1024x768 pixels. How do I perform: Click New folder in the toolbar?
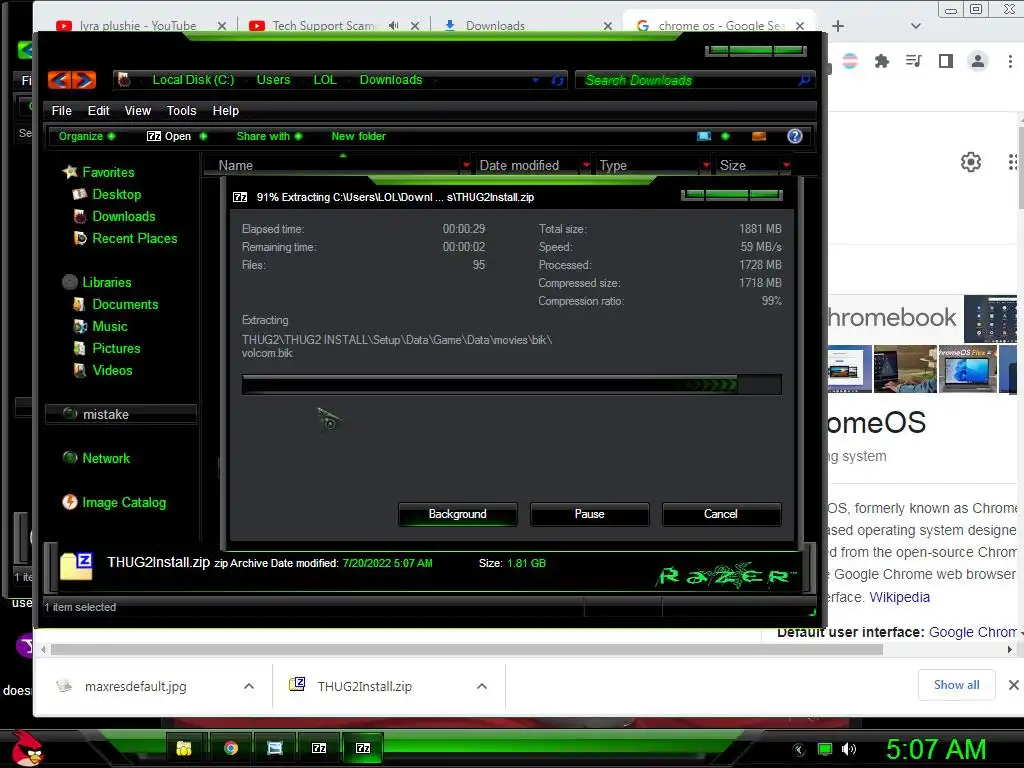pos(359,136)
